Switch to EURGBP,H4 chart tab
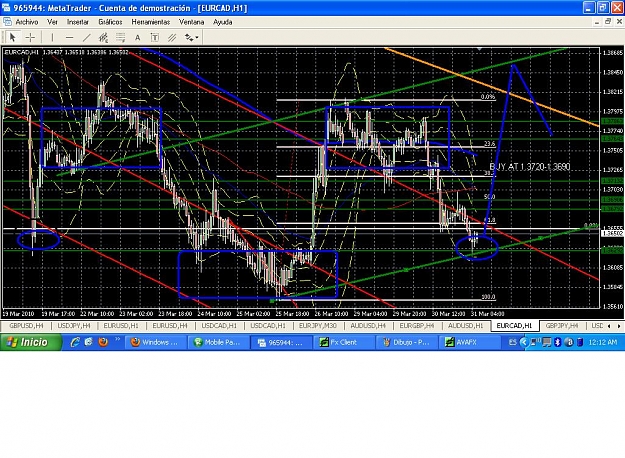The width and height of the screenshot is (625, 458). coord(417,326)
